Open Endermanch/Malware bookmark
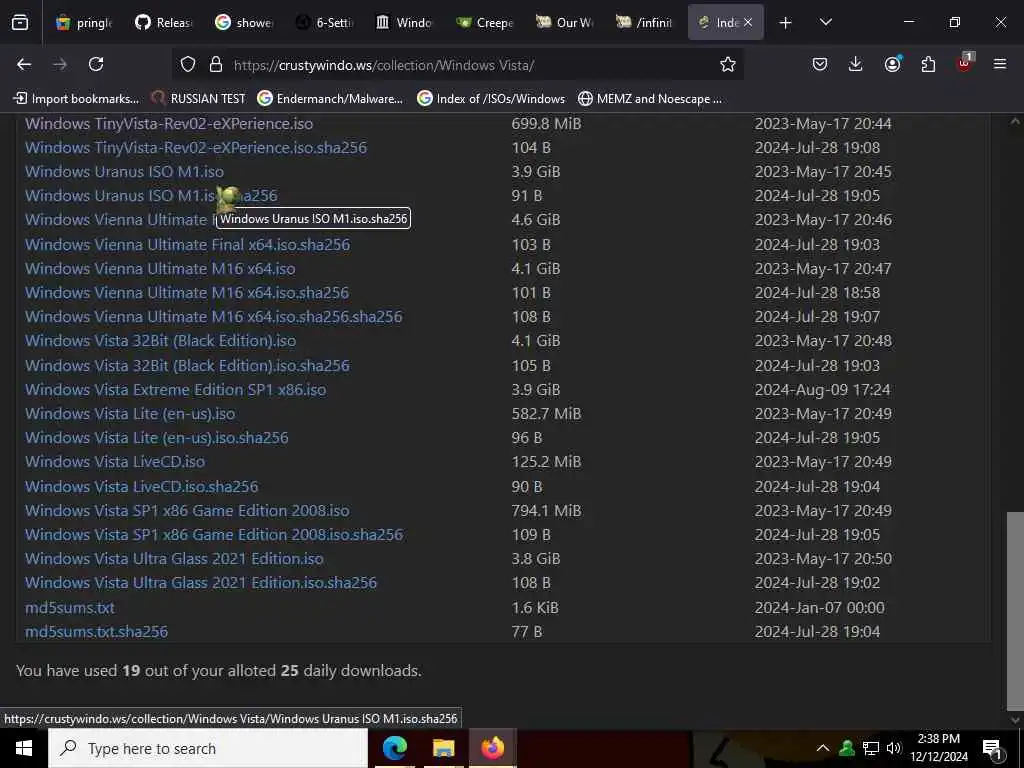This screenshot has height=768, width=1024. point(330,99)
